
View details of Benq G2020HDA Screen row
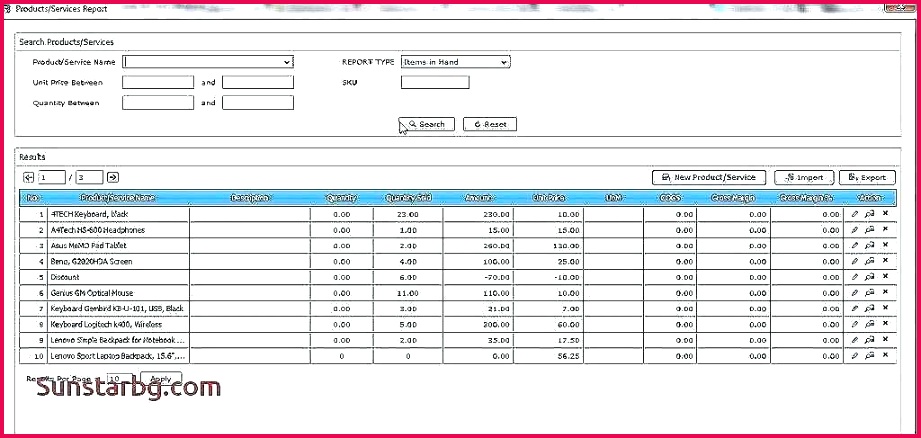point(870,261)
